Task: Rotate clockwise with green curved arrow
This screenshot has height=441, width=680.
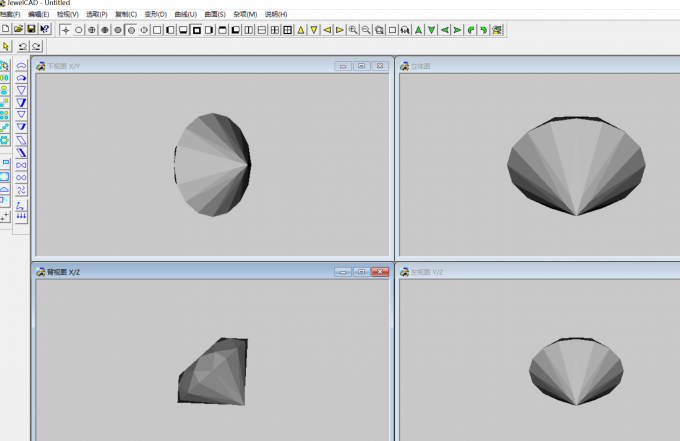Action: pos(484,30)
